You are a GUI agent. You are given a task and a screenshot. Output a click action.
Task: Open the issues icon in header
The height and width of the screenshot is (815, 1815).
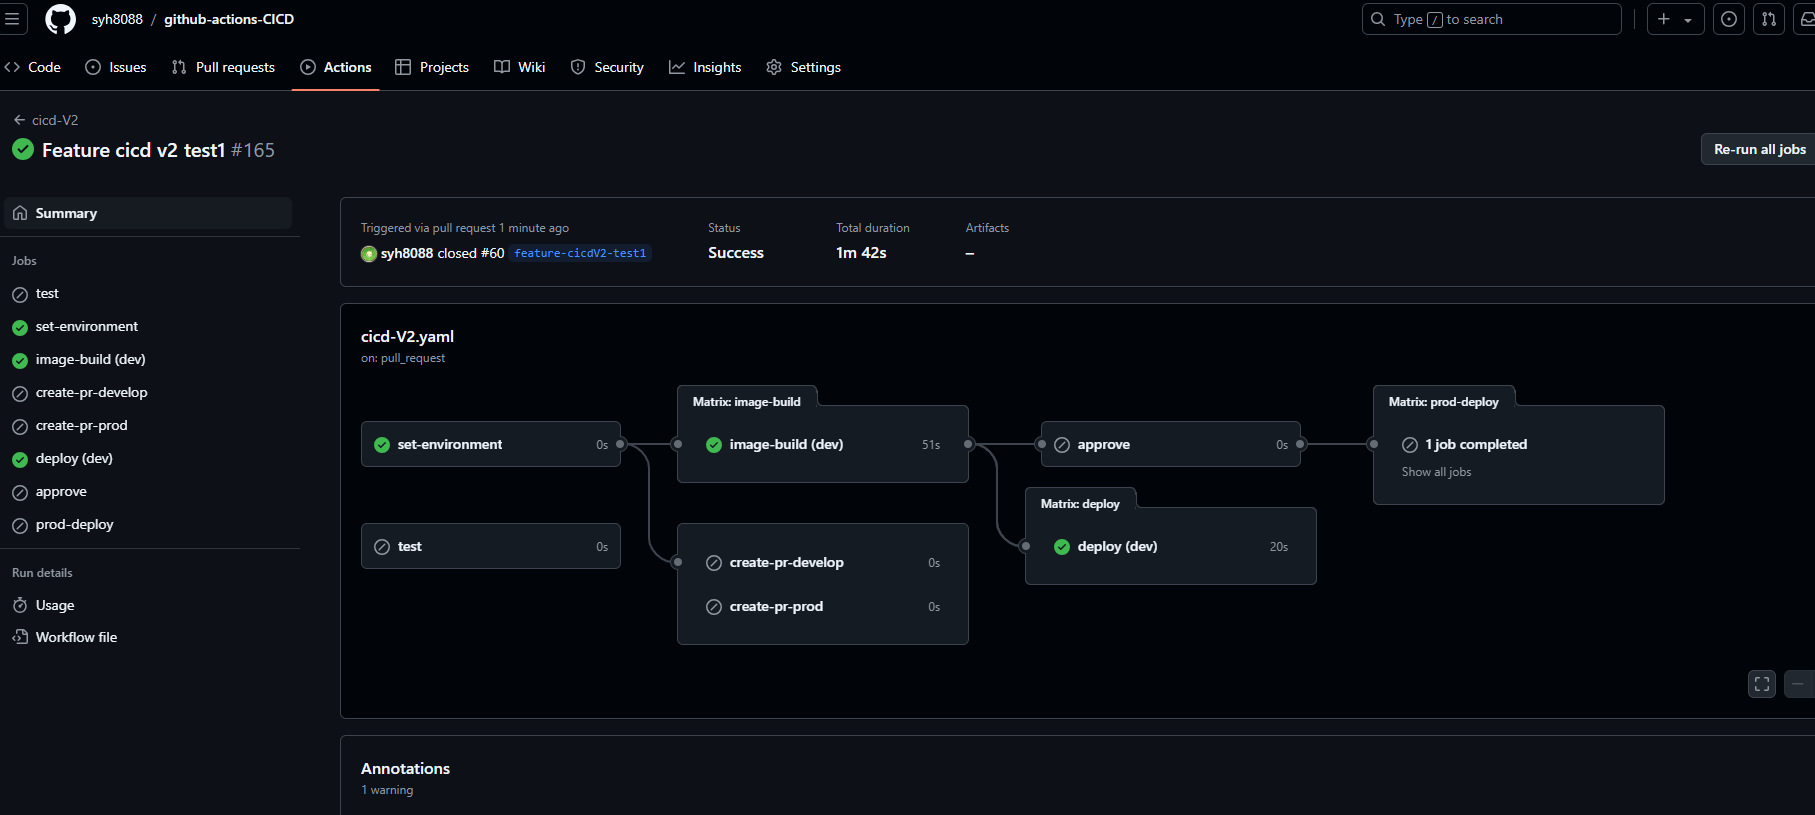click(x=1729, y=19)
